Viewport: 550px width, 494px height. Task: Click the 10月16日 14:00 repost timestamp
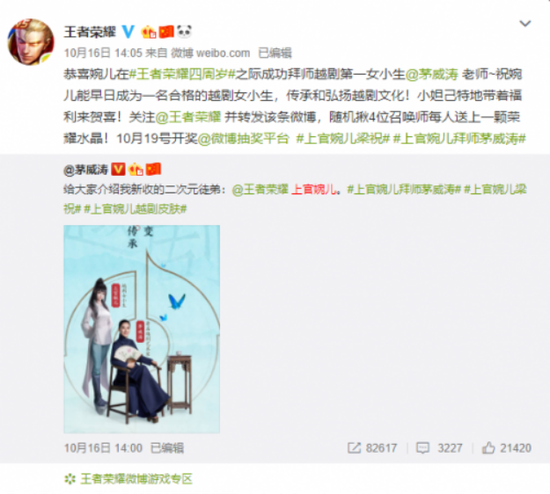(103, 448)
